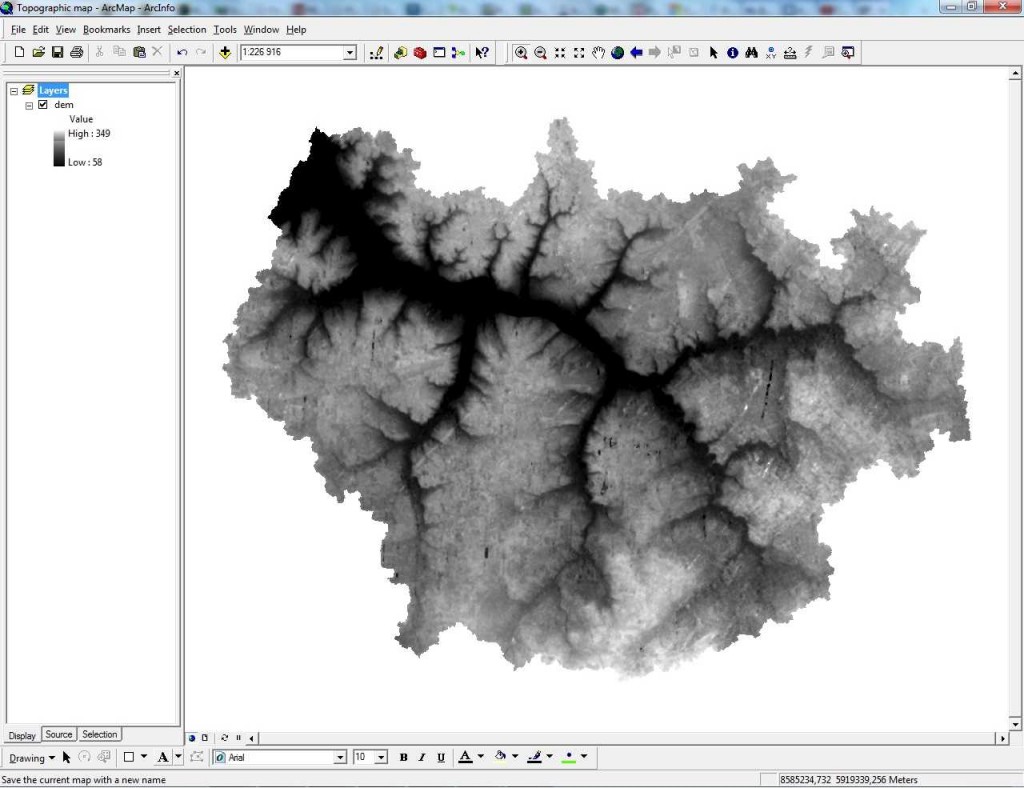Switch to the Source tab

pyautogui.click(x=59, y=735)
